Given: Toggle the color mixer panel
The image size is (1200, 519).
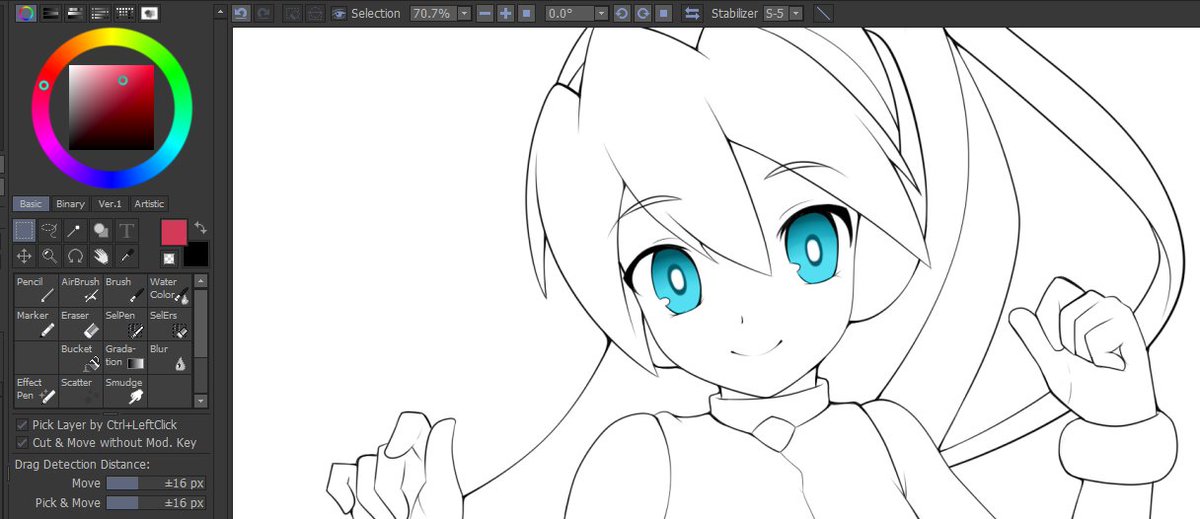Looking at the screenshot, I should coord(100,12).
